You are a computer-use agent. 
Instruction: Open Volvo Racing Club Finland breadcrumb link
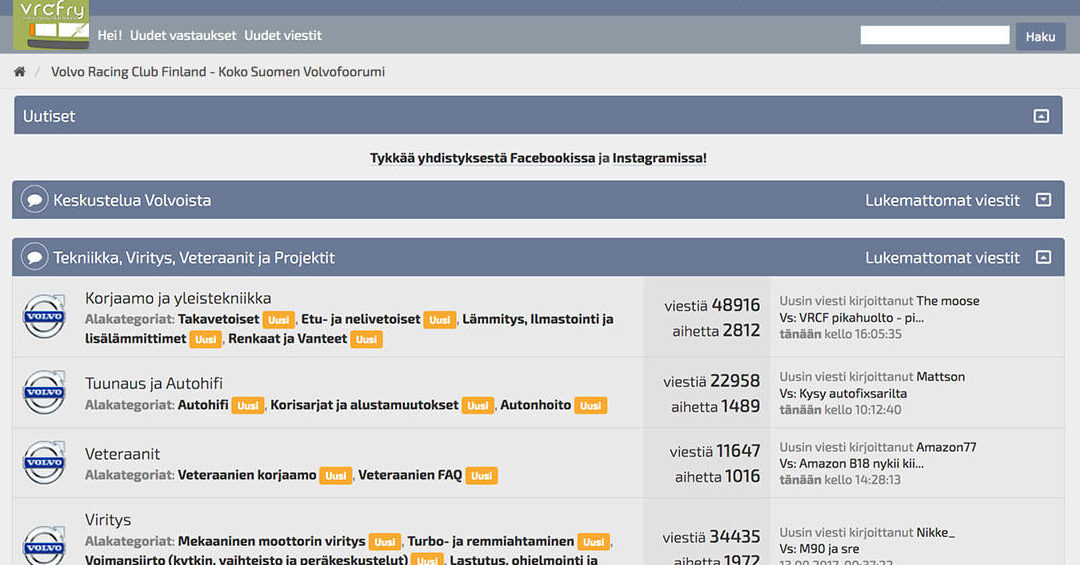click(218, 72)
